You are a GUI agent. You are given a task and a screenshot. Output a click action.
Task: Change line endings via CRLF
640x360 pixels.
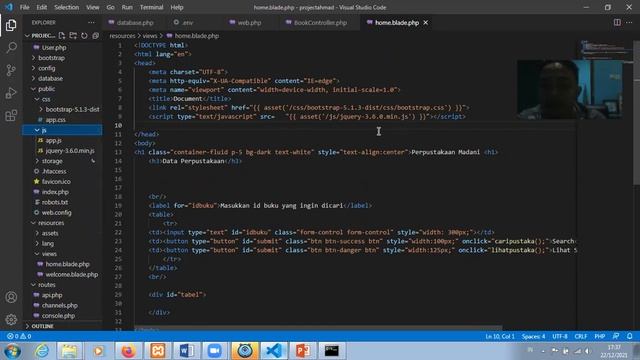tap(581, 336)
